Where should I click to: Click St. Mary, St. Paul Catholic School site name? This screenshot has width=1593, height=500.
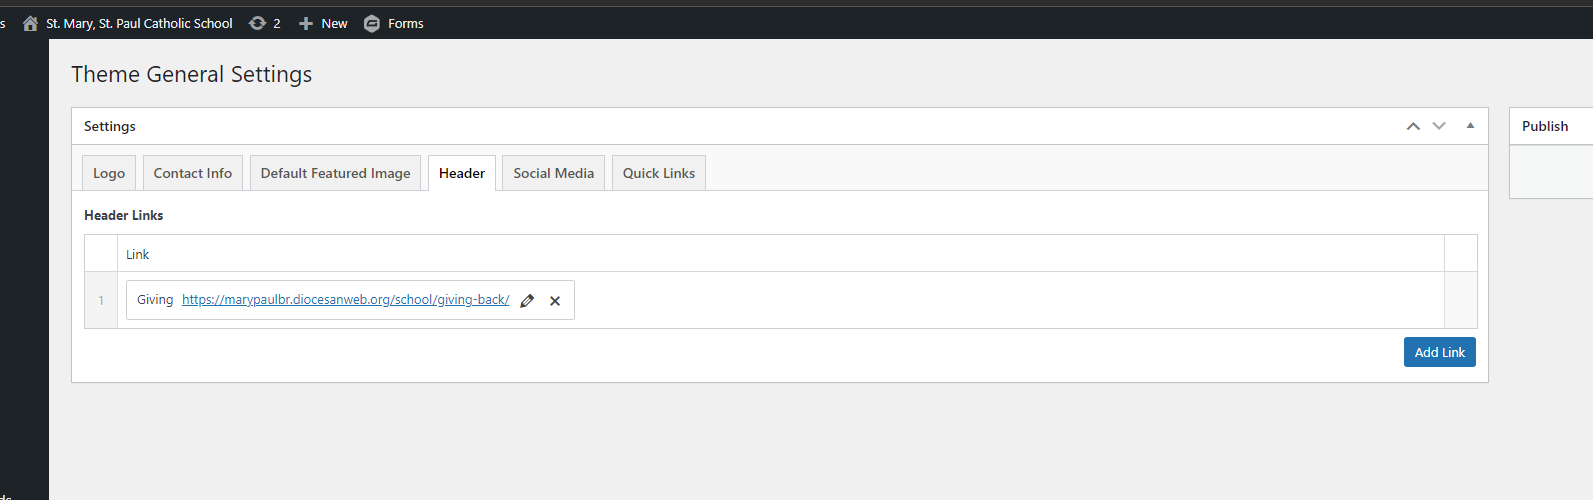click(139, 23)
